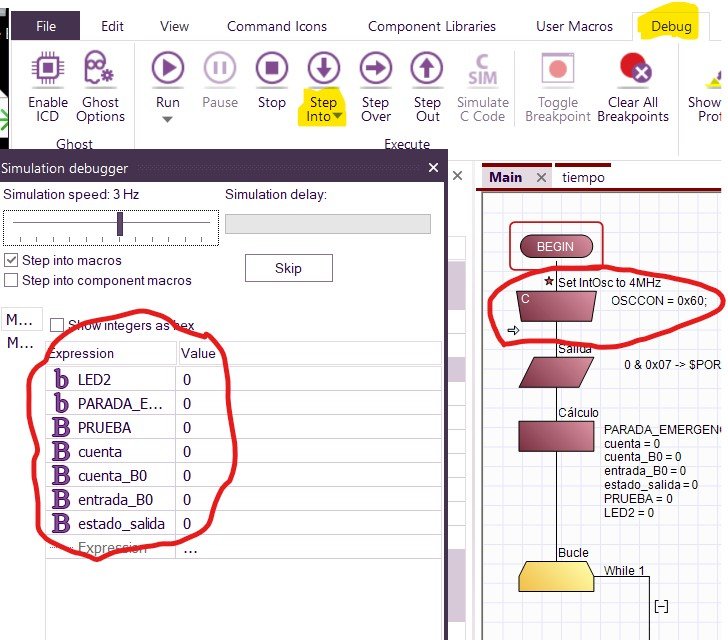728x640 pixels.
Task: Click the empty Expression entry field
Action: [x=111, y=548]
